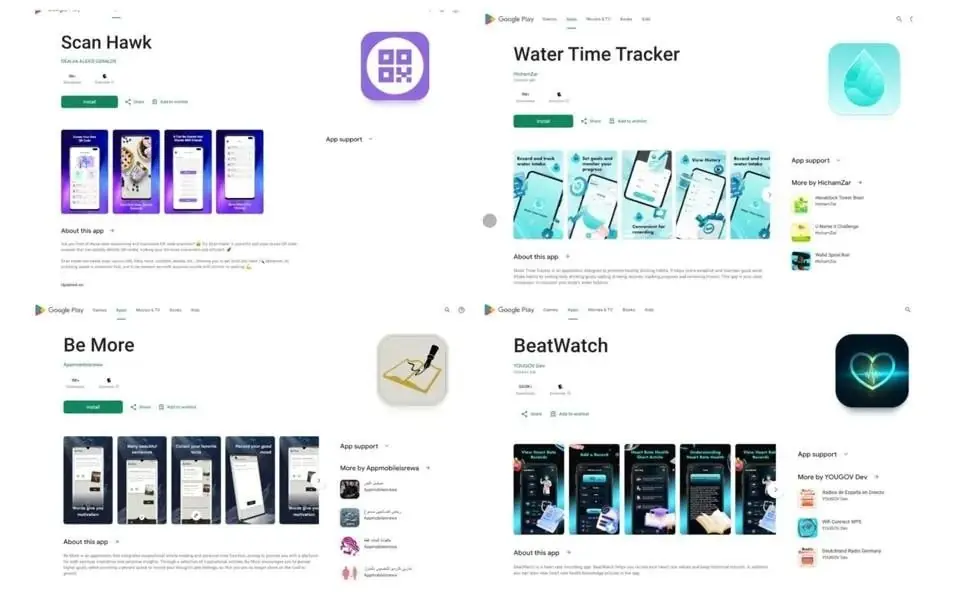The width and height of the screenshot is (959, 595).
Task: Click the Scan Hawk QR code app icon
Action: pos(394,66)
